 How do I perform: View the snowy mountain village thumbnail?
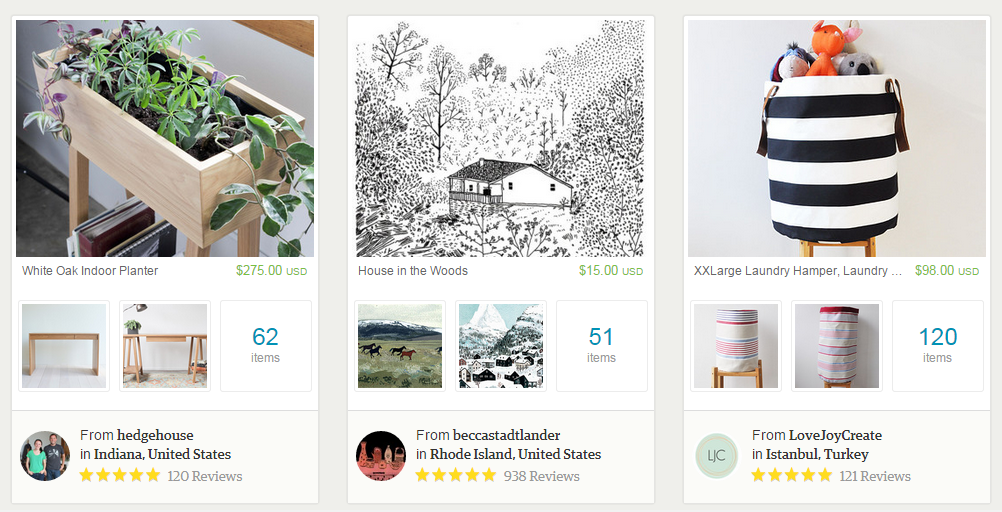tap(501, 346)
